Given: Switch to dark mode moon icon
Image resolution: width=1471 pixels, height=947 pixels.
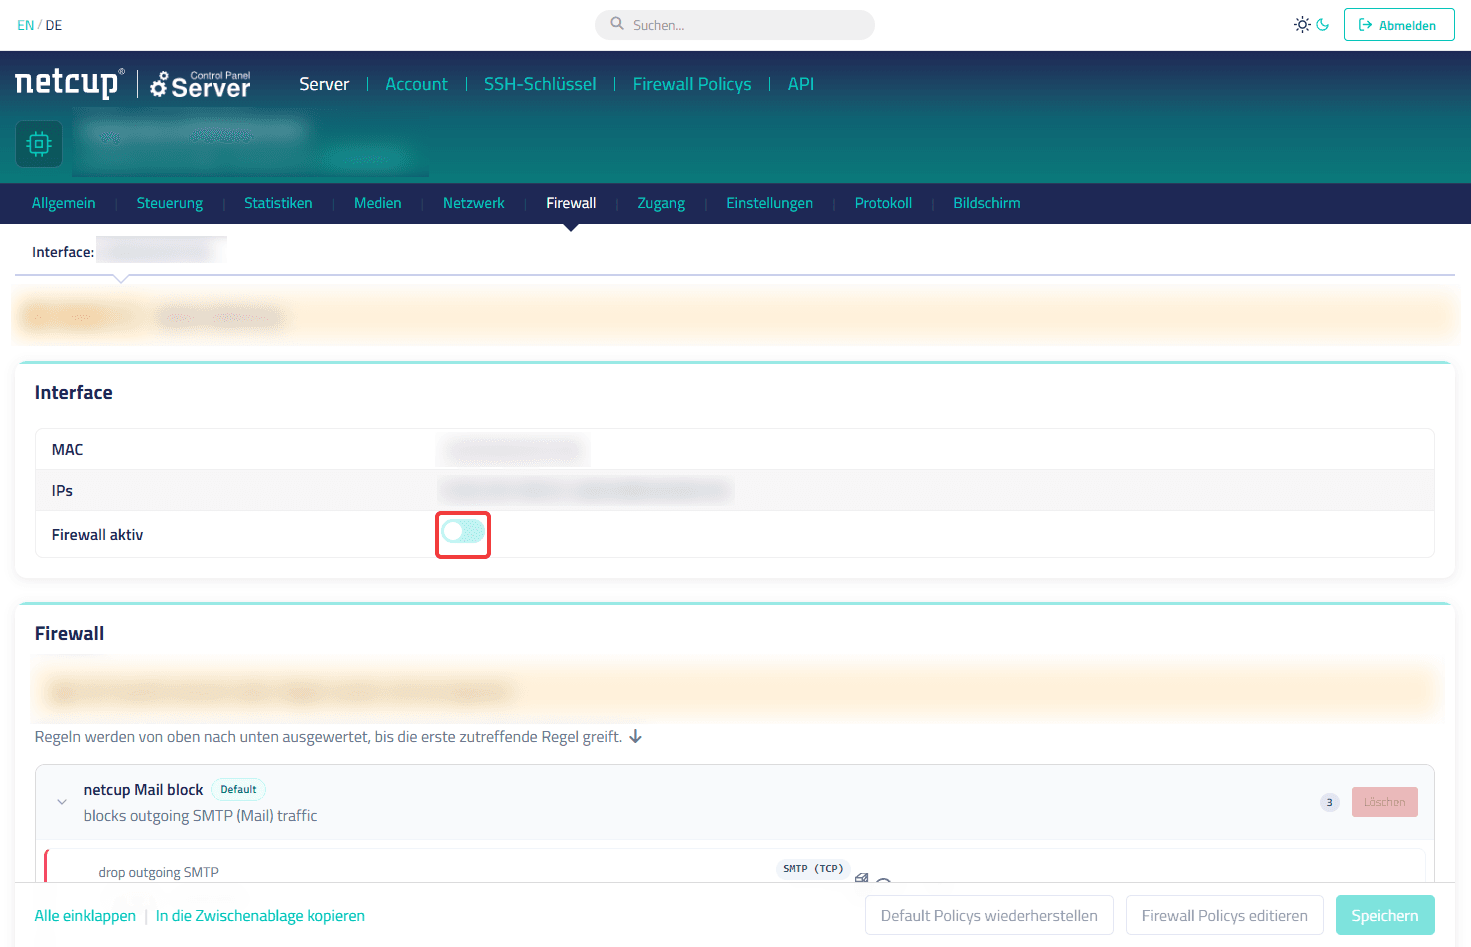Looking at the screenshot, I should pos(1323,24).
